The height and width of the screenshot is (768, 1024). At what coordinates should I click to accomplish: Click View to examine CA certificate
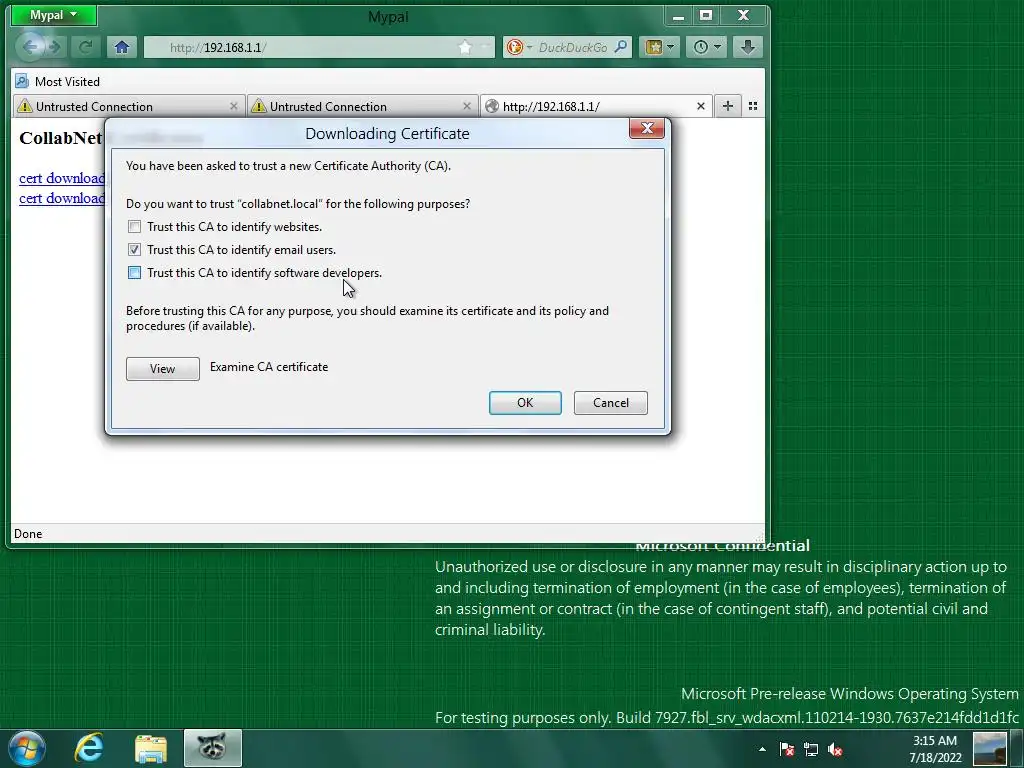pyautogui.click(x=163, y=368)
